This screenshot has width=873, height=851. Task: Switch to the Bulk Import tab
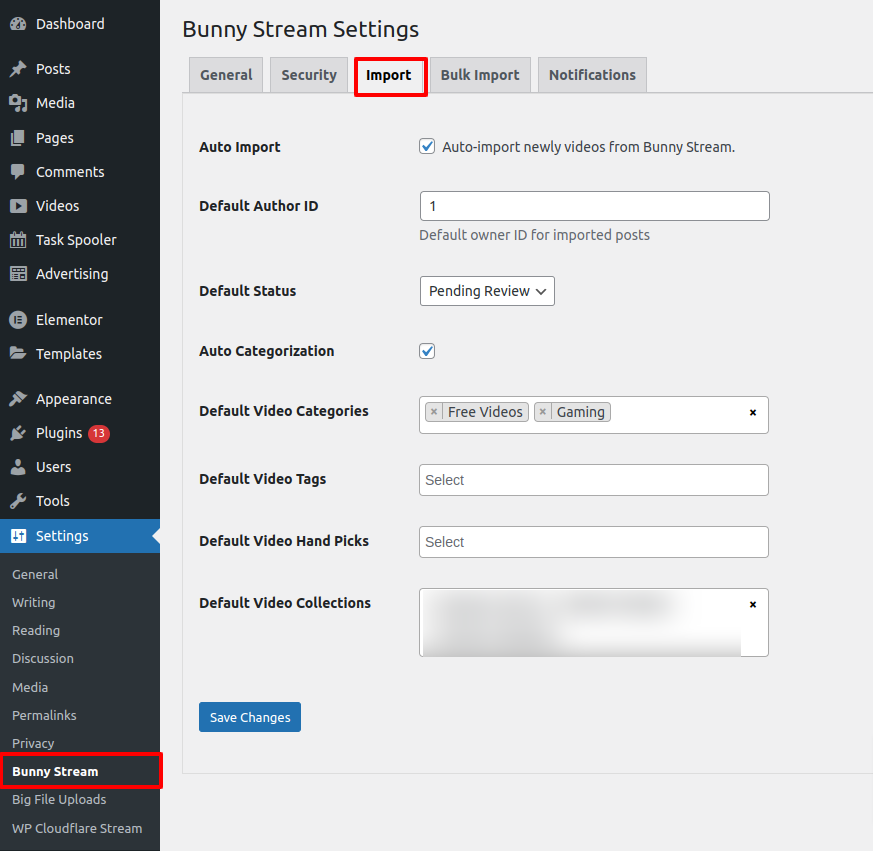pyautogui.click(x=480, y=75)
